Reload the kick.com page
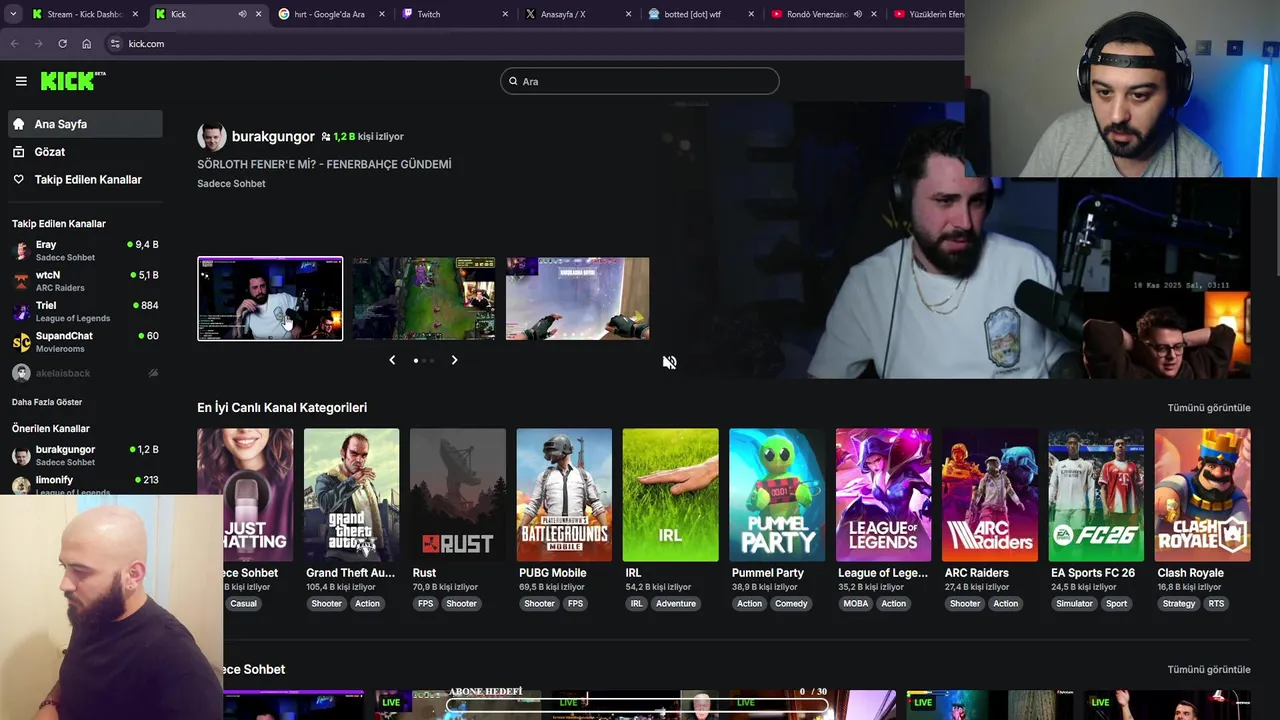The image size is (1280, 720). (62, 44)
